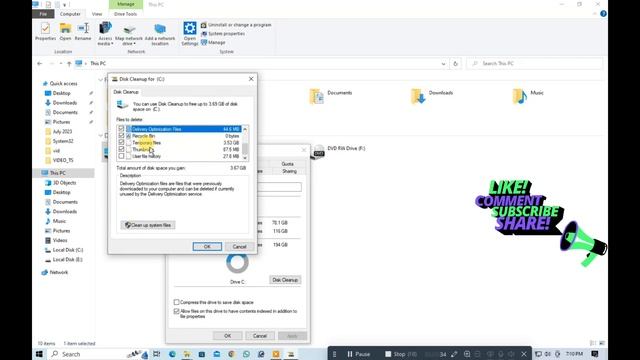This screenshot has width=640, height=360.
Task: Select System32 folder in Quick access
Action: tap(63, 141)
